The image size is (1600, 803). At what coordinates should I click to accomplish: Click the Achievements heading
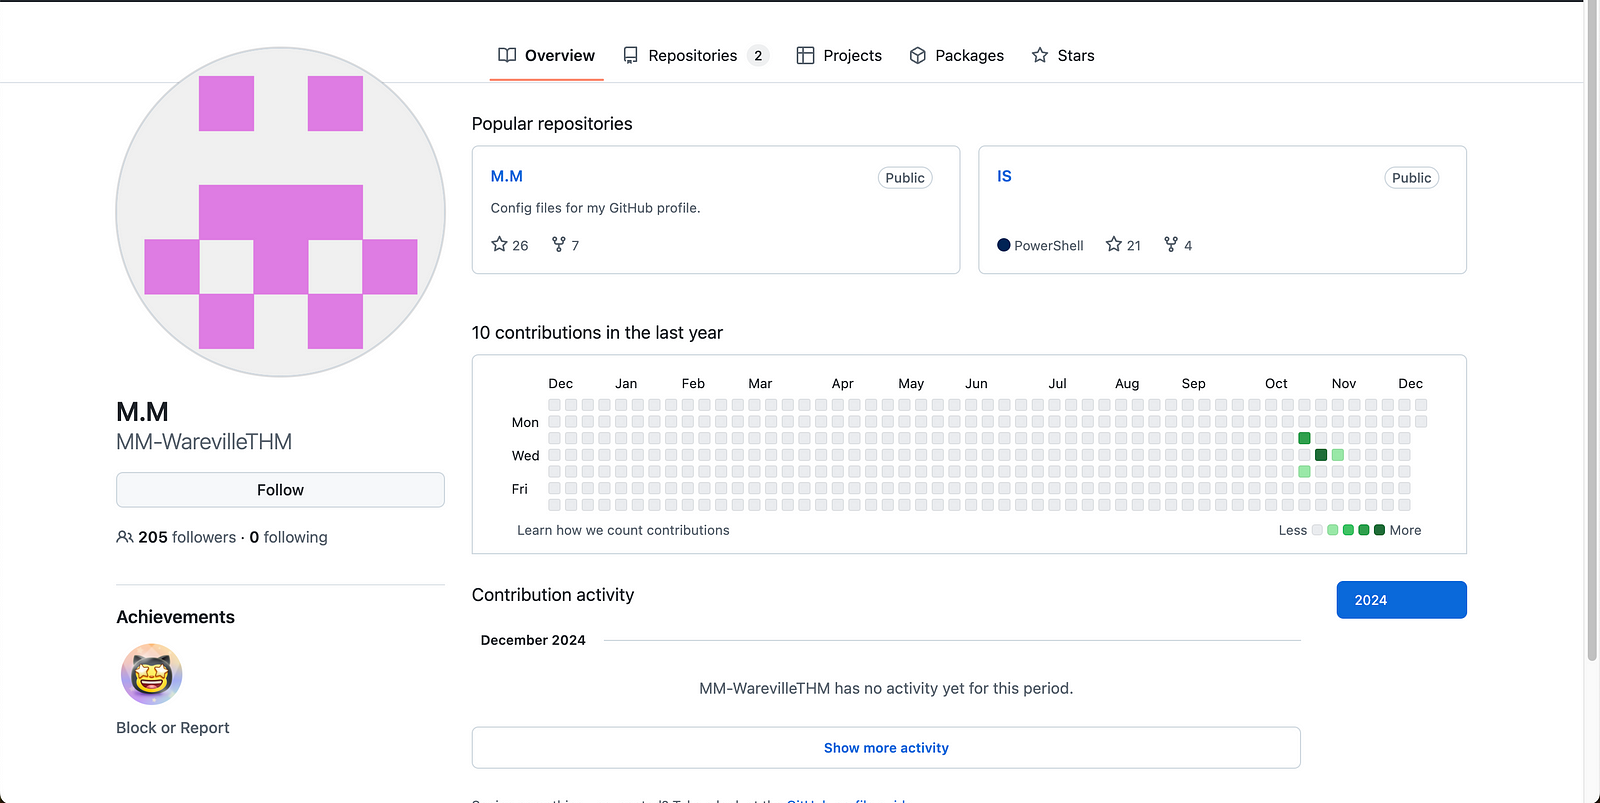(175, 617)
